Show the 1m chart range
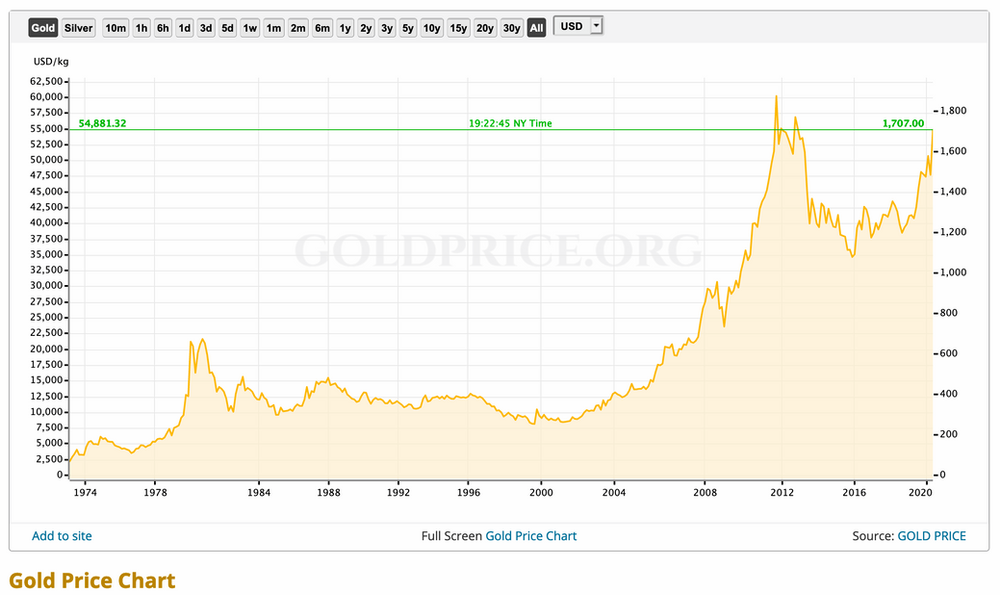The width and height of the screenshot is (1000, 595). point(274,27)
